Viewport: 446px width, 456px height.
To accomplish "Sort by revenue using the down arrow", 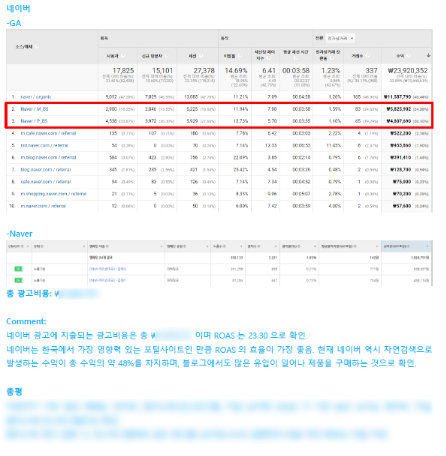I will coord(428,55).
